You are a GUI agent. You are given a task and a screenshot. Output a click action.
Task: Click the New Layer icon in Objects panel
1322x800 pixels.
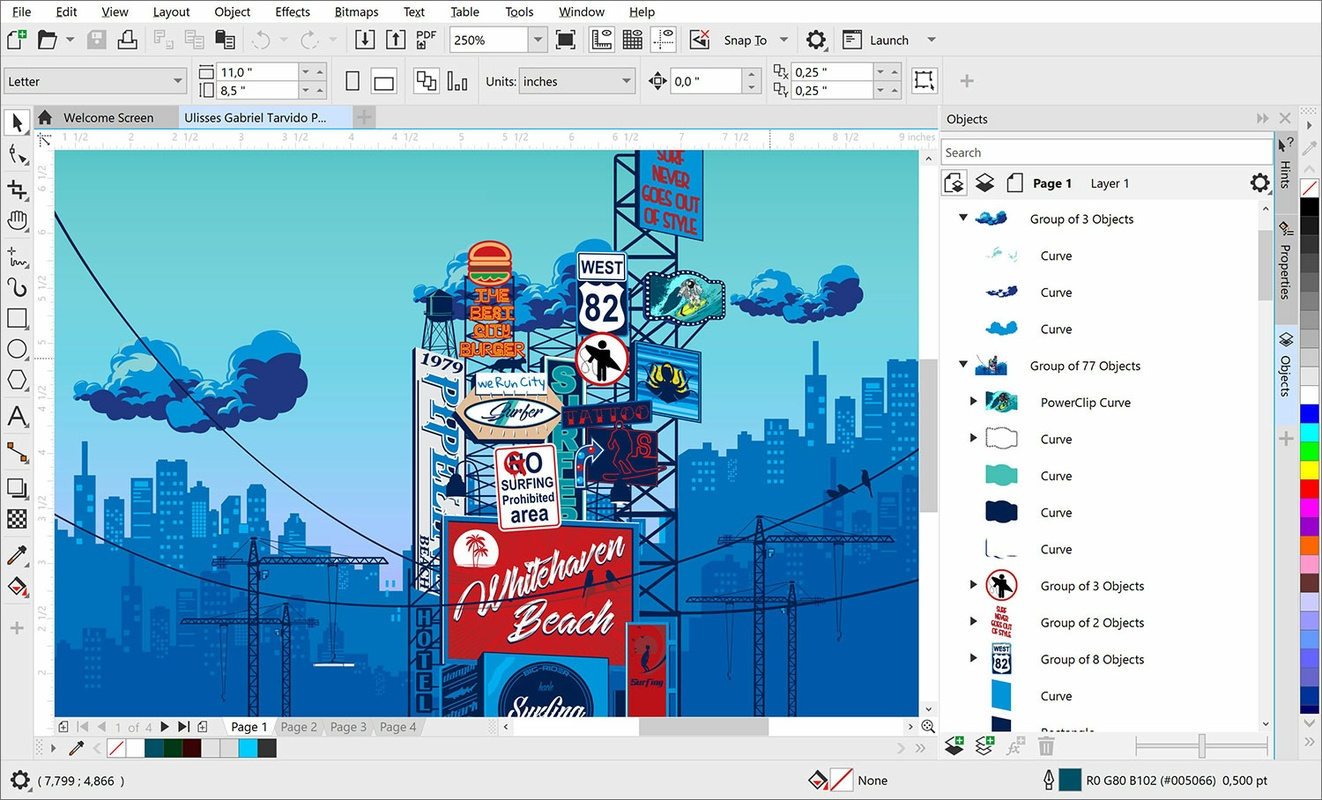(953, 745)
